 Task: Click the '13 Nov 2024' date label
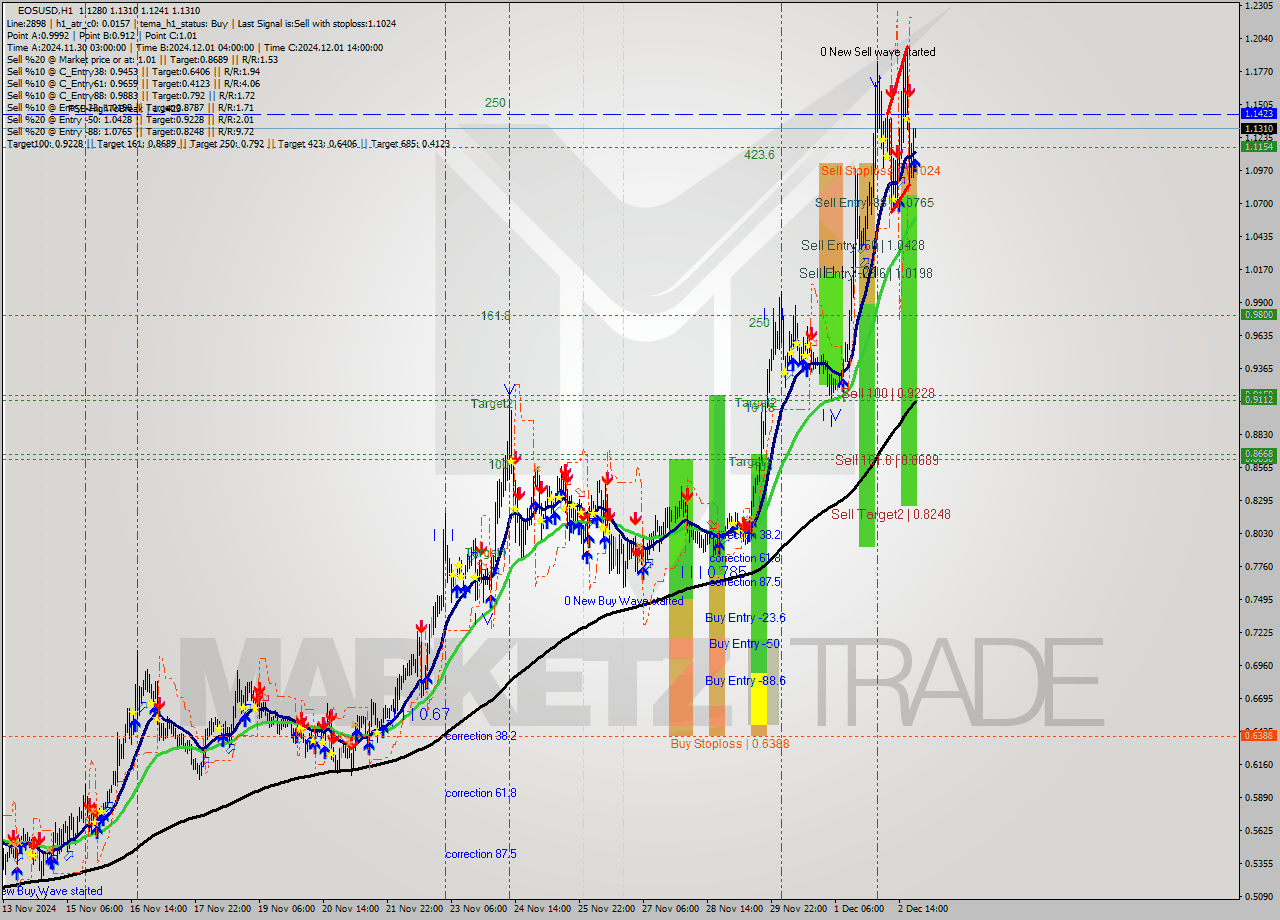[x=29, y=909]
